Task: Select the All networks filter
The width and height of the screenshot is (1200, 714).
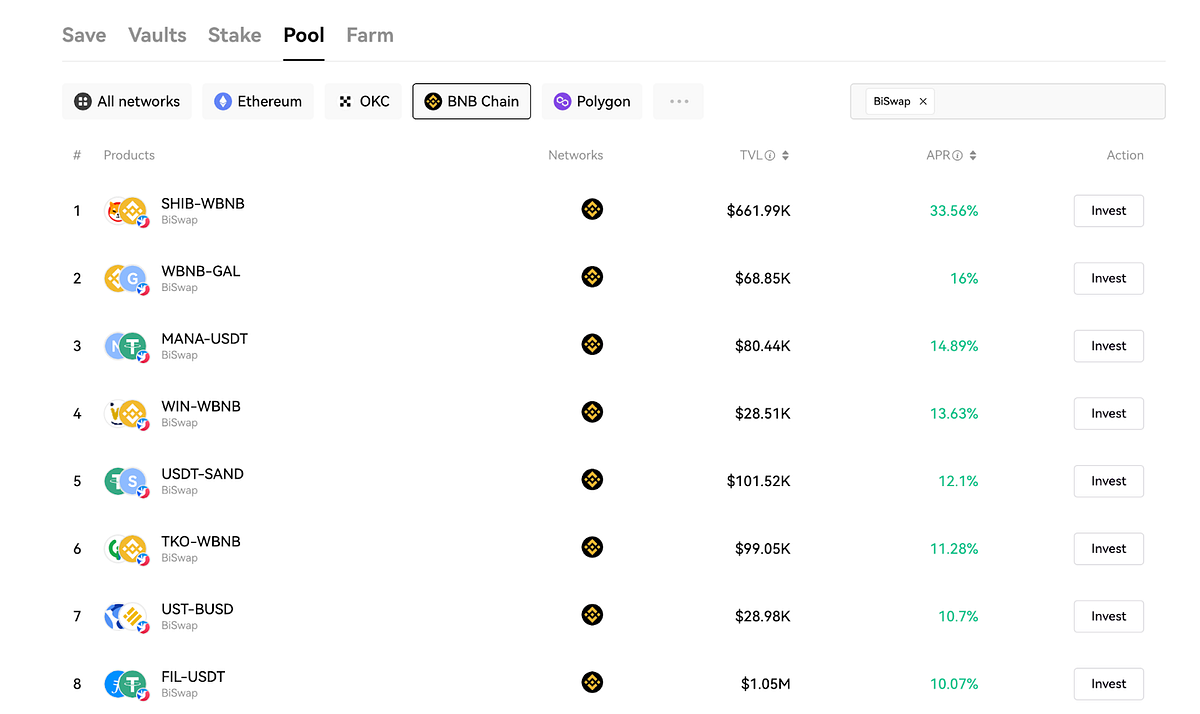Action: (x=127, y=101)
